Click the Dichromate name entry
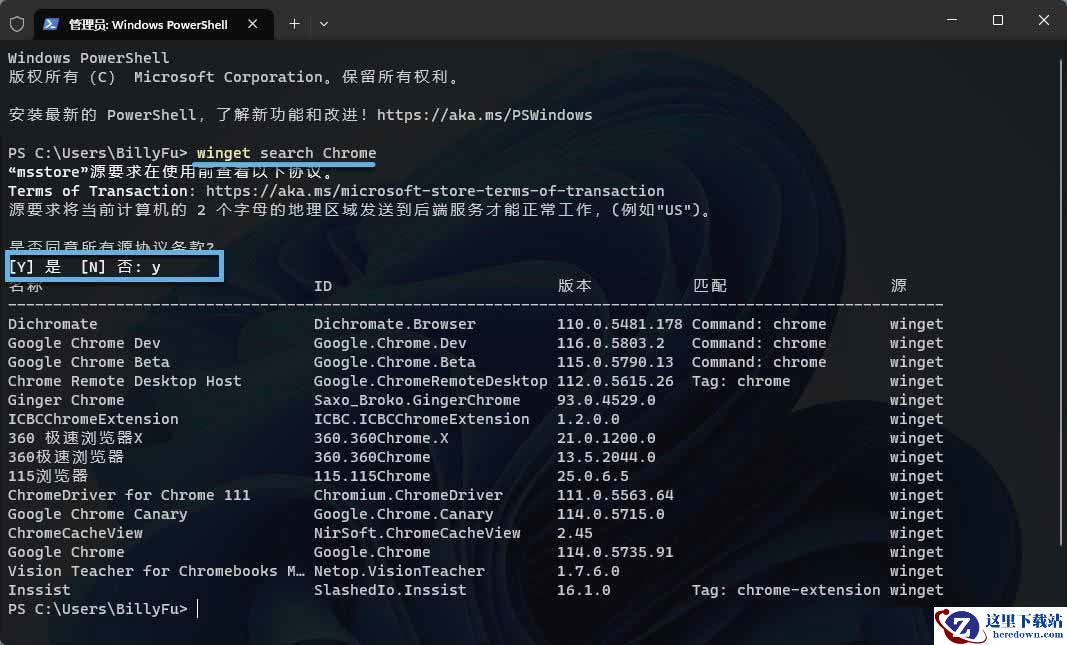This screenshot has height=645, width=1067. pos(52,325)
